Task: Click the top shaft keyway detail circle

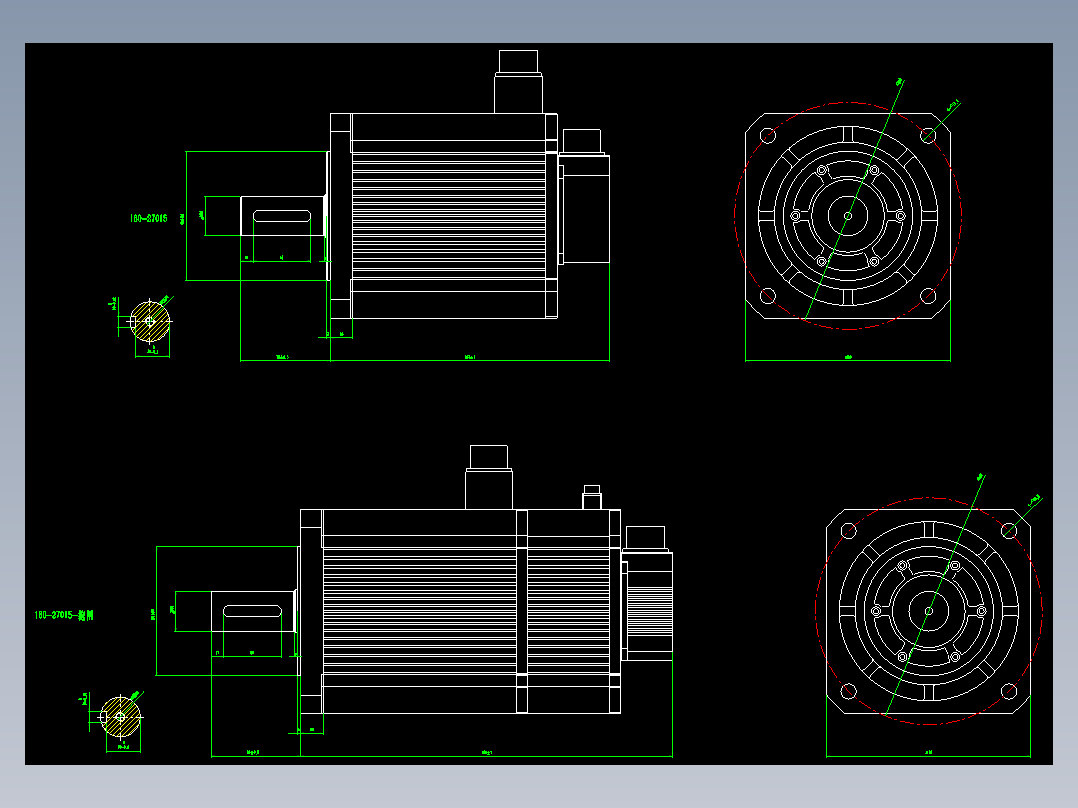Action: 150,320
